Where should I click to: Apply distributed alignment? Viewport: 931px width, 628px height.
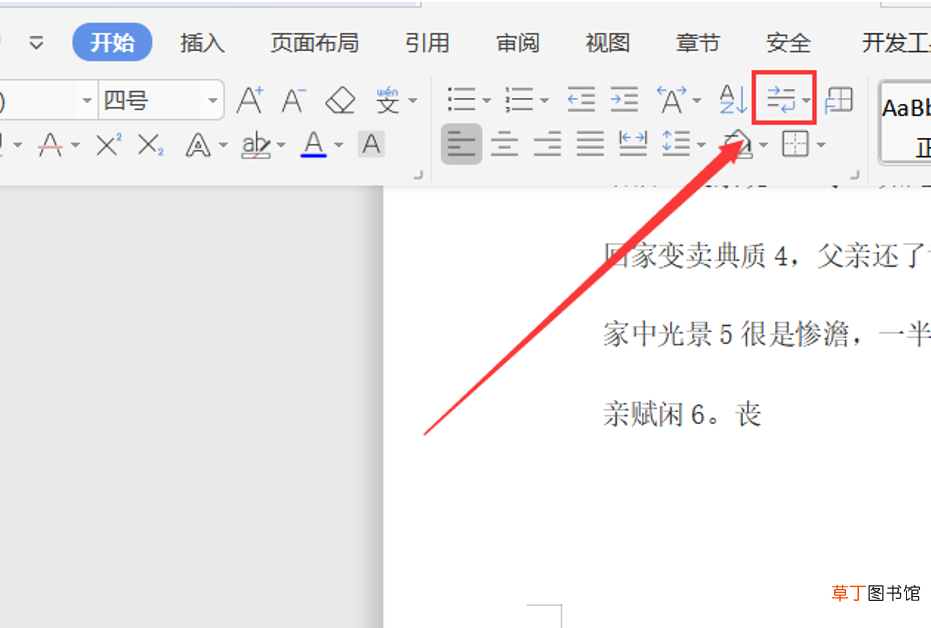pos(633,144)
